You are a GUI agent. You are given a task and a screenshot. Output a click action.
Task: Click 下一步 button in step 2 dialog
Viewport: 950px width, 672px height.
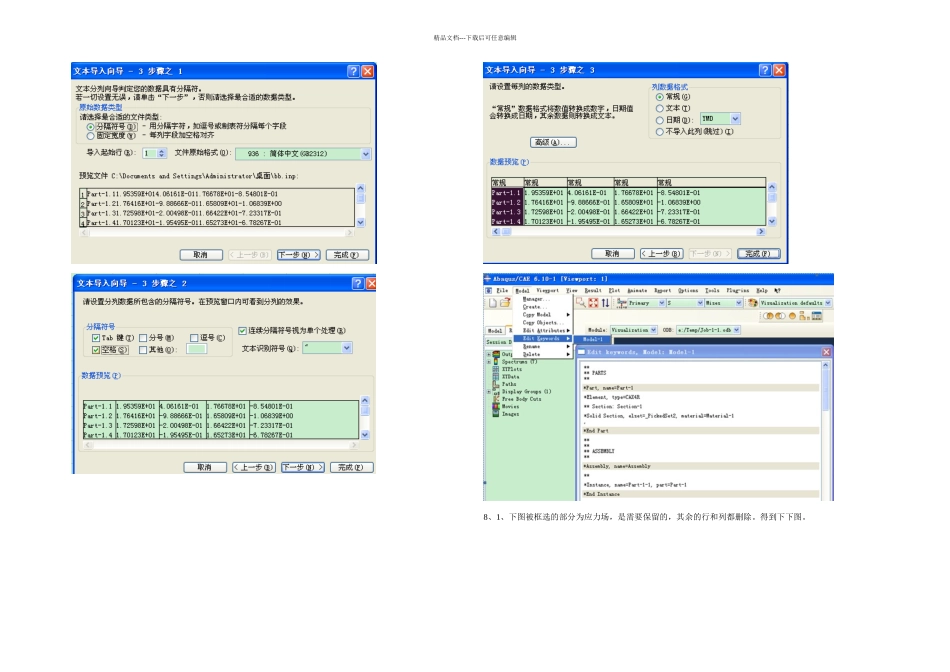[x=303, y=468]
